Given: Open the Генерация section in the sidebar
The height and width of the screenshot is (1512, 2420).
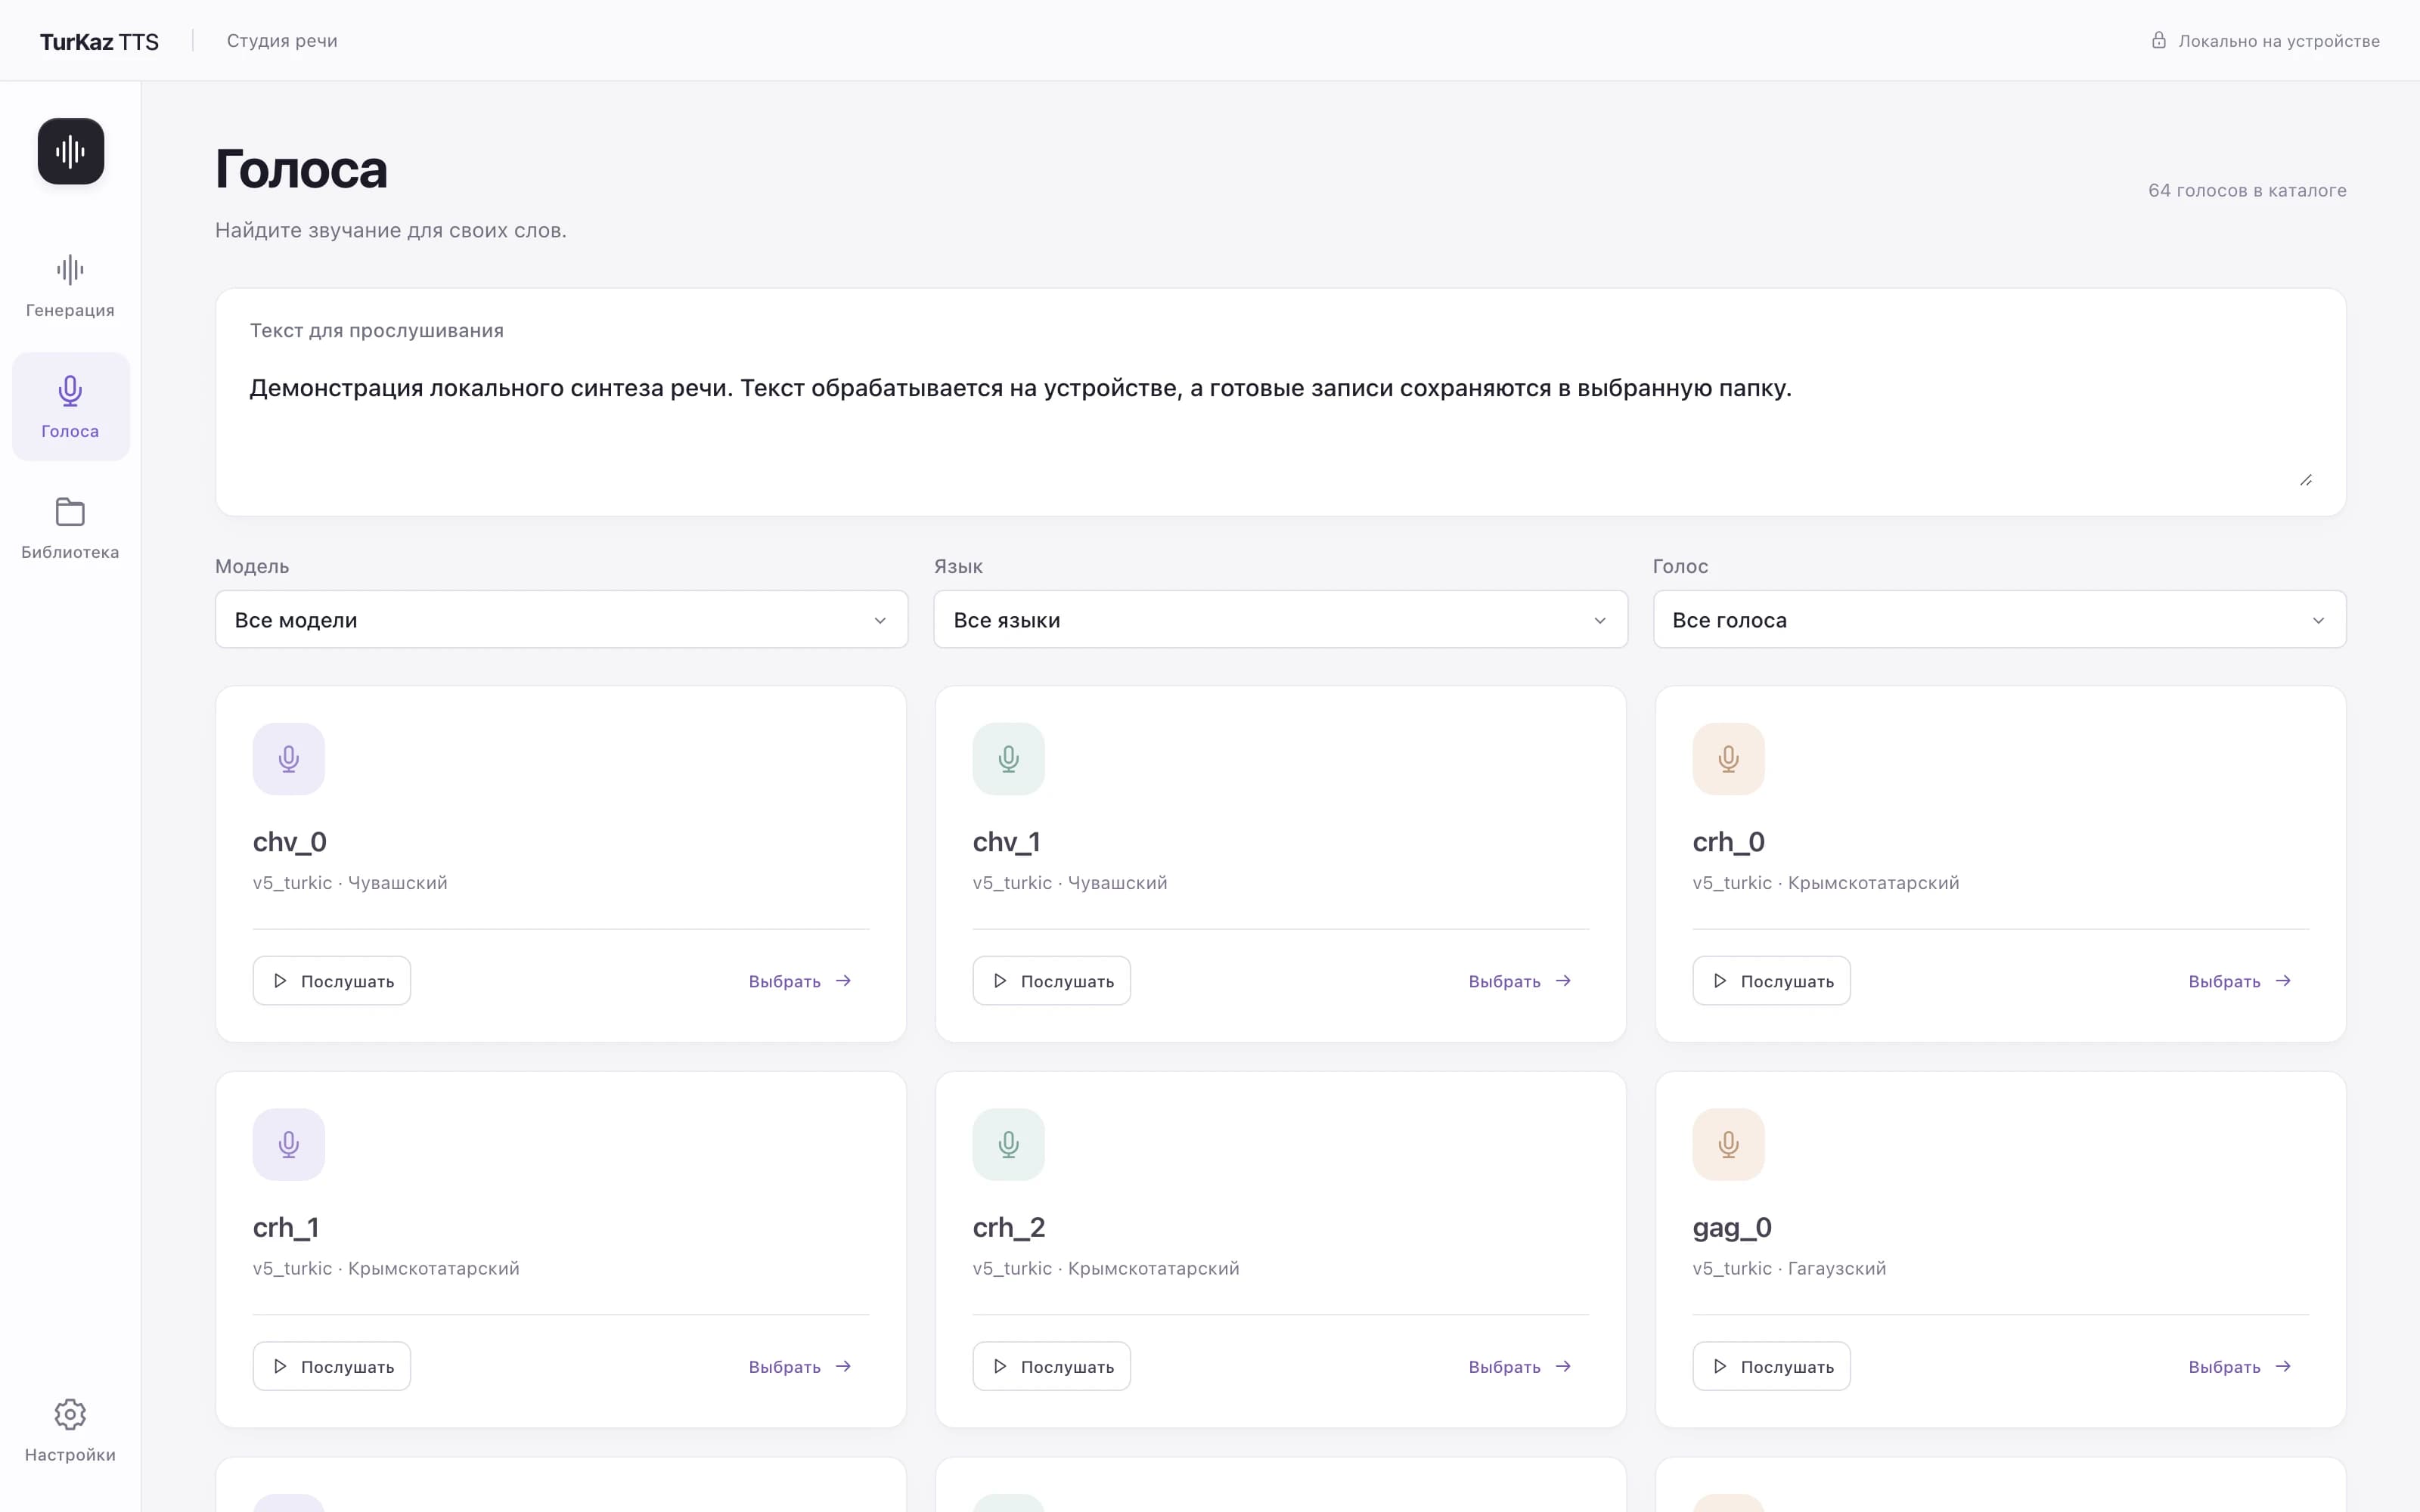Looking at the screenshot, I should click(70, 286).
